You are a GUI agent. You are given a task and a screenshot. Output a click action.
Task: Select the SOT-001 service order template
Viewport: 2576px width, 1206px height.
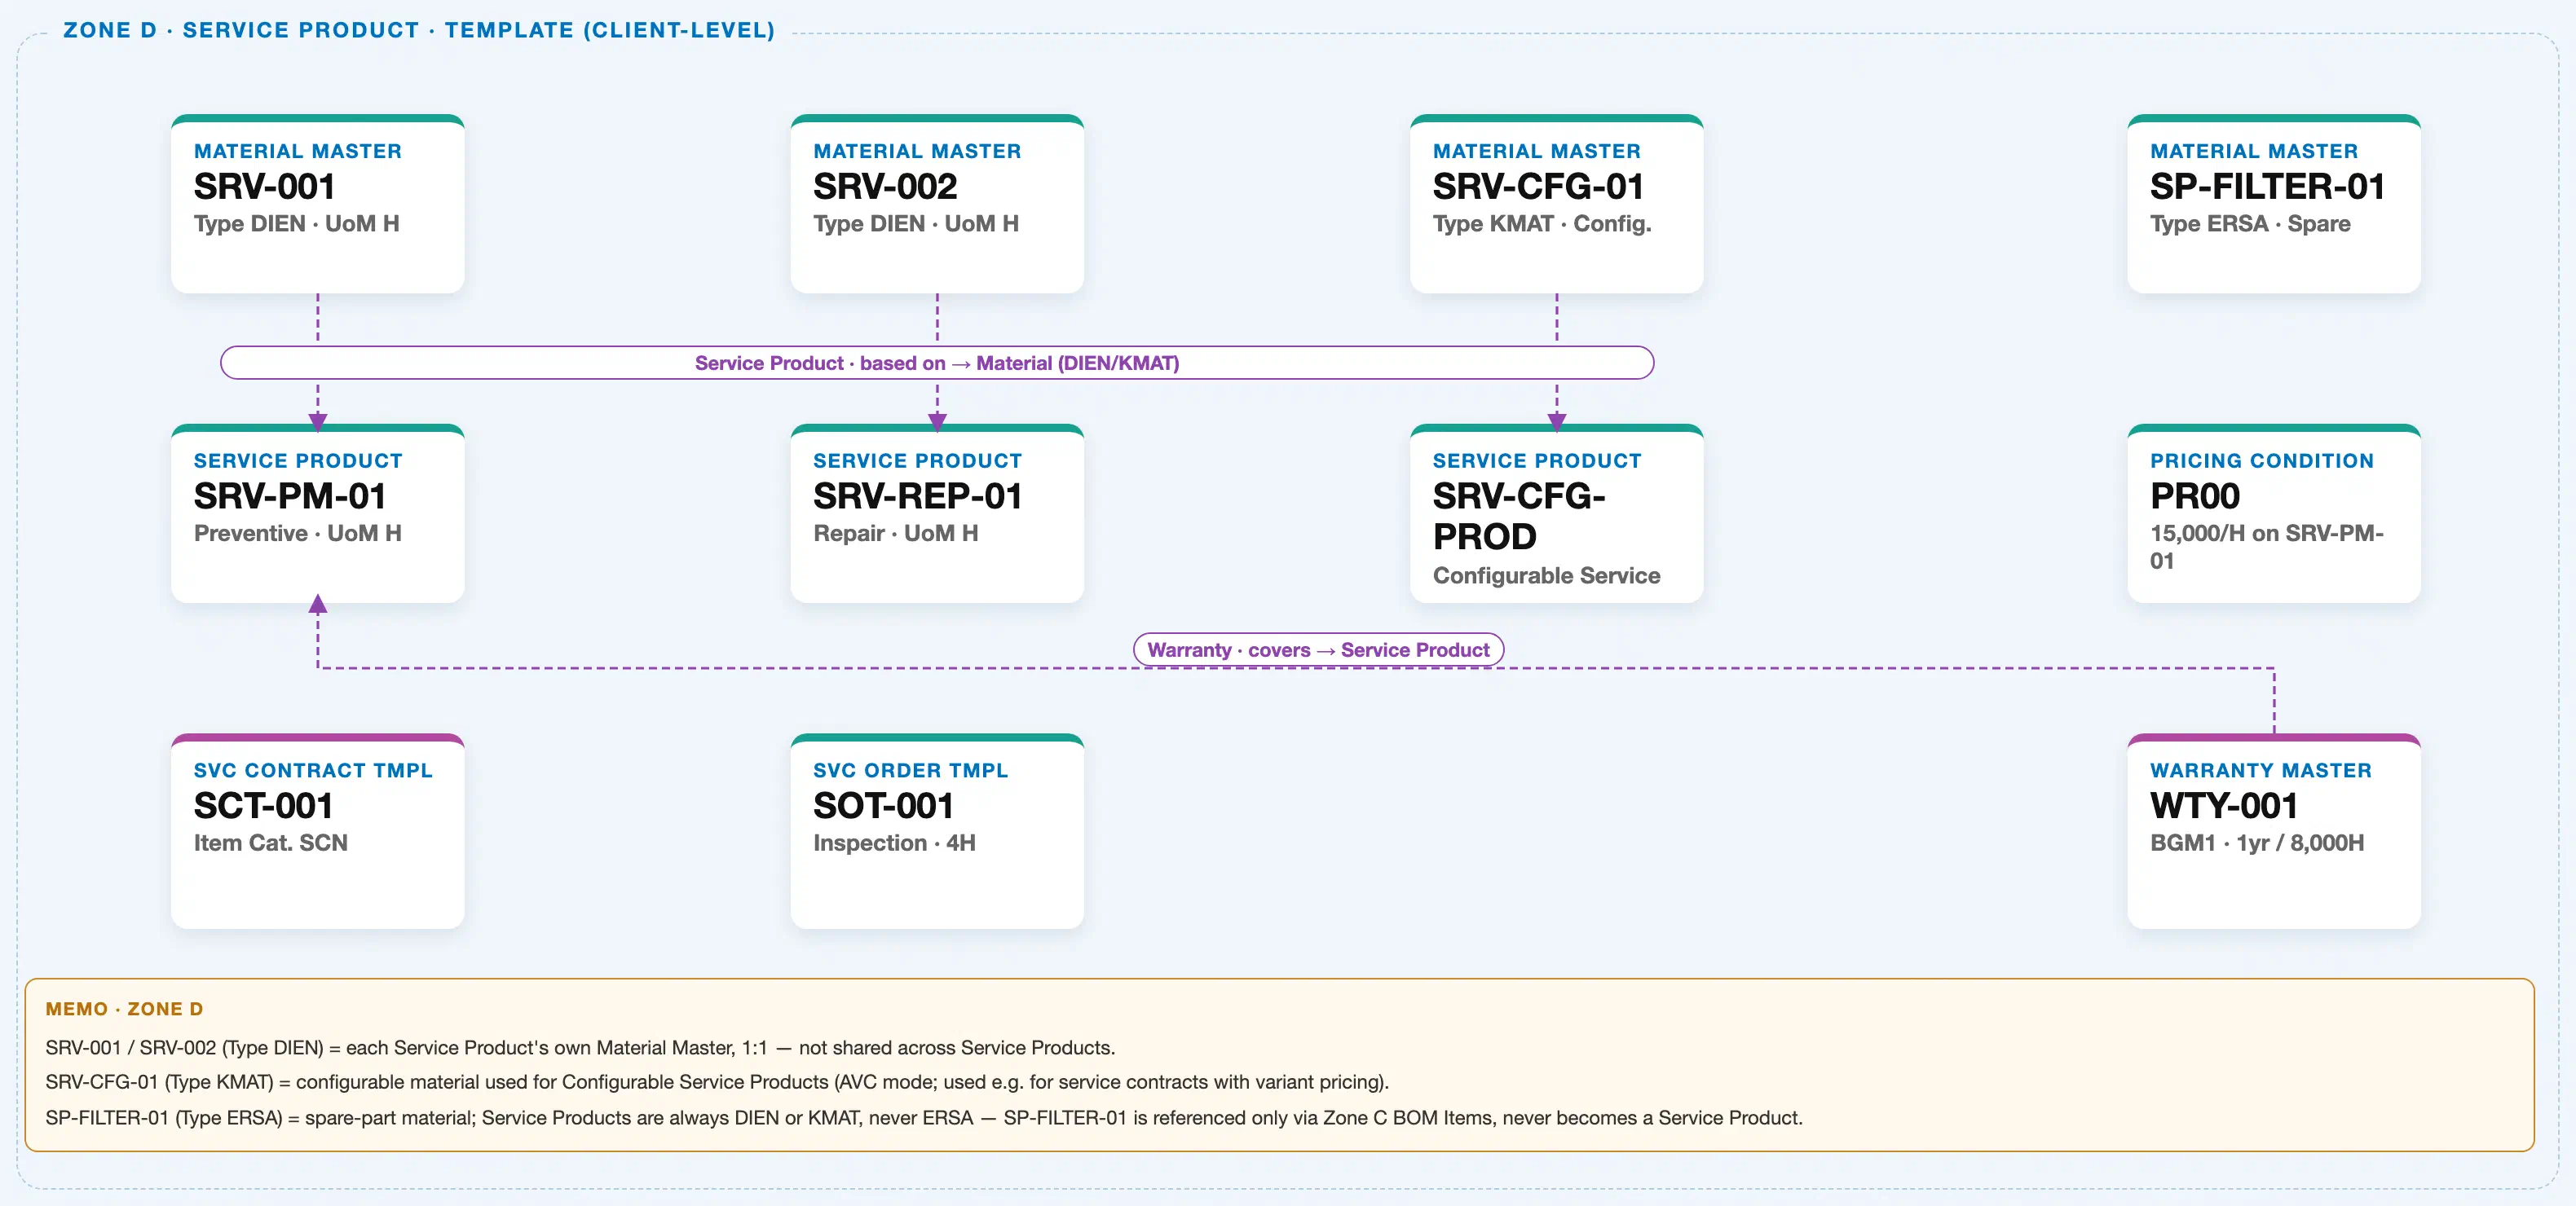pyautogui.click(x=937, y=831)
